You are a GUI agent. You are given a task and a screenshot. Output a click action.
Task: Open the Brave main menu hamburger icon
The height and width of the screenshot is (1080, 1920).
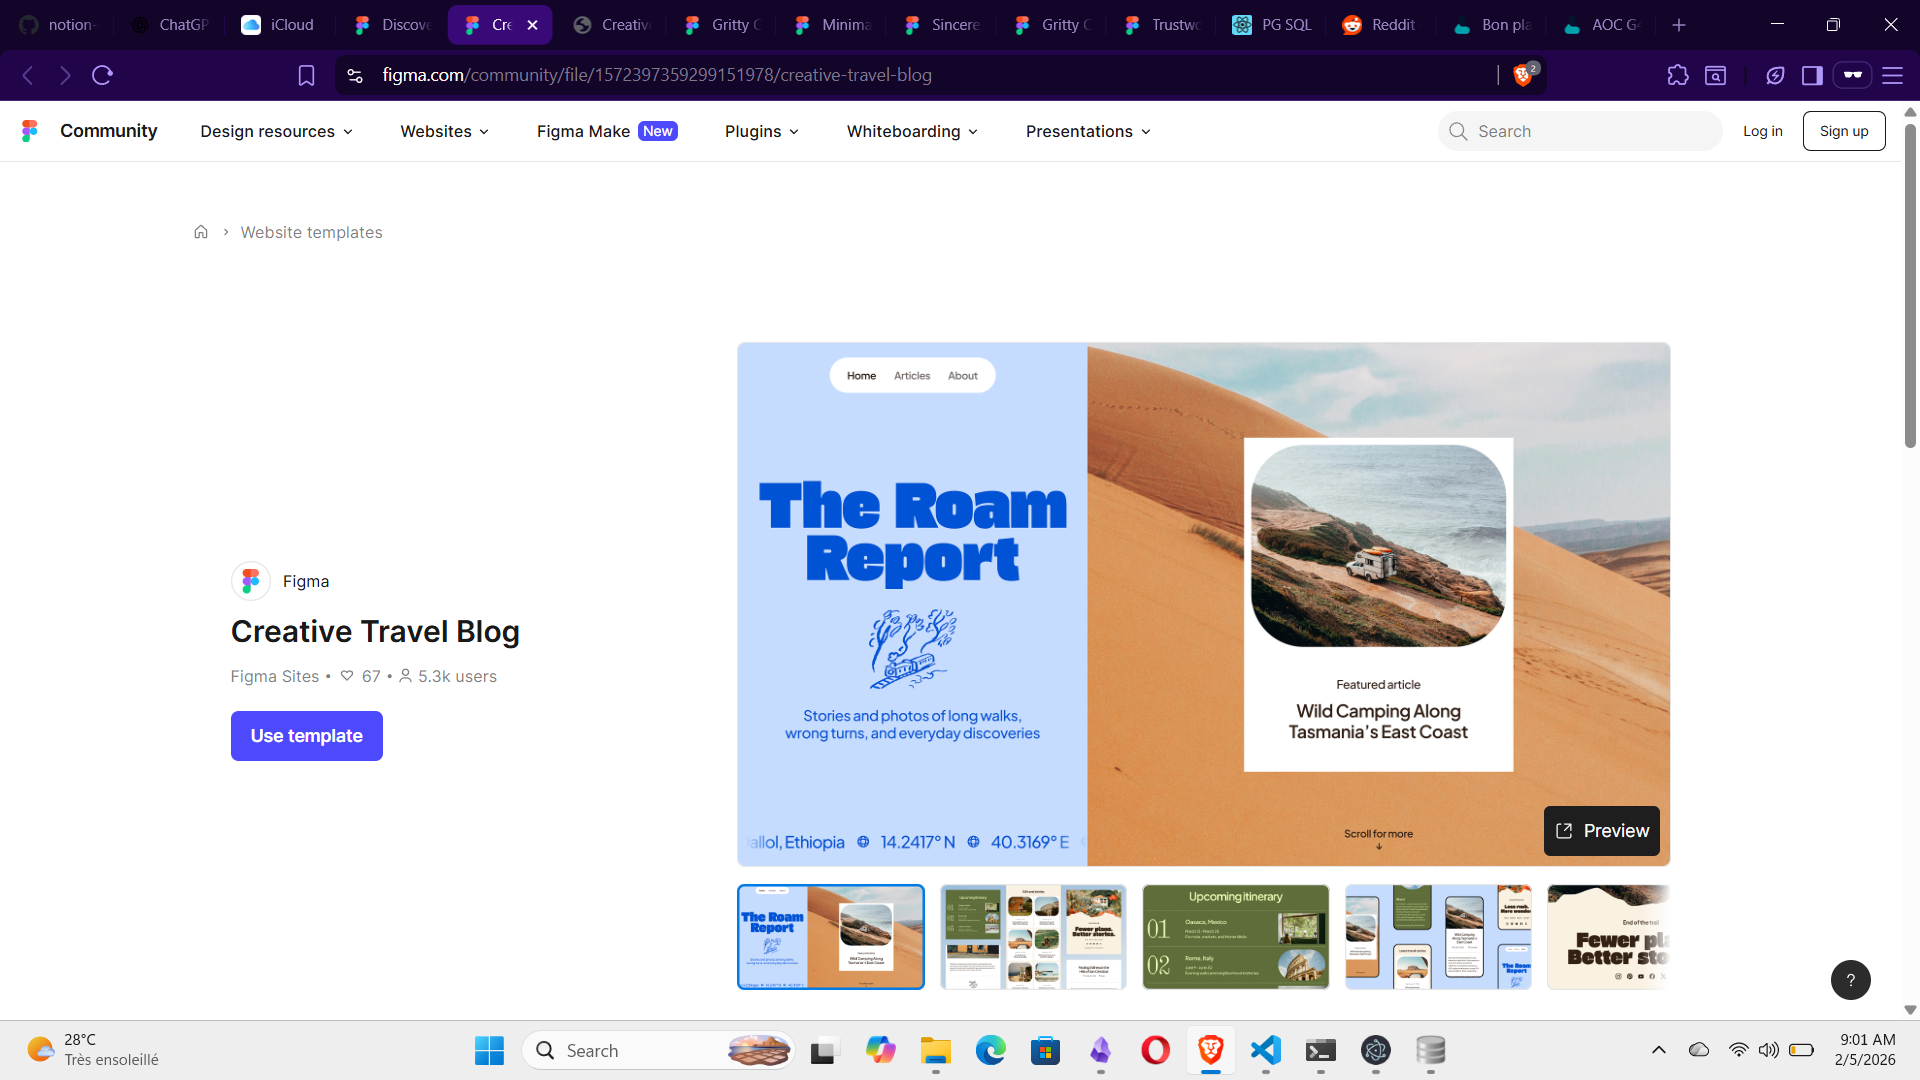(1892, 75)
